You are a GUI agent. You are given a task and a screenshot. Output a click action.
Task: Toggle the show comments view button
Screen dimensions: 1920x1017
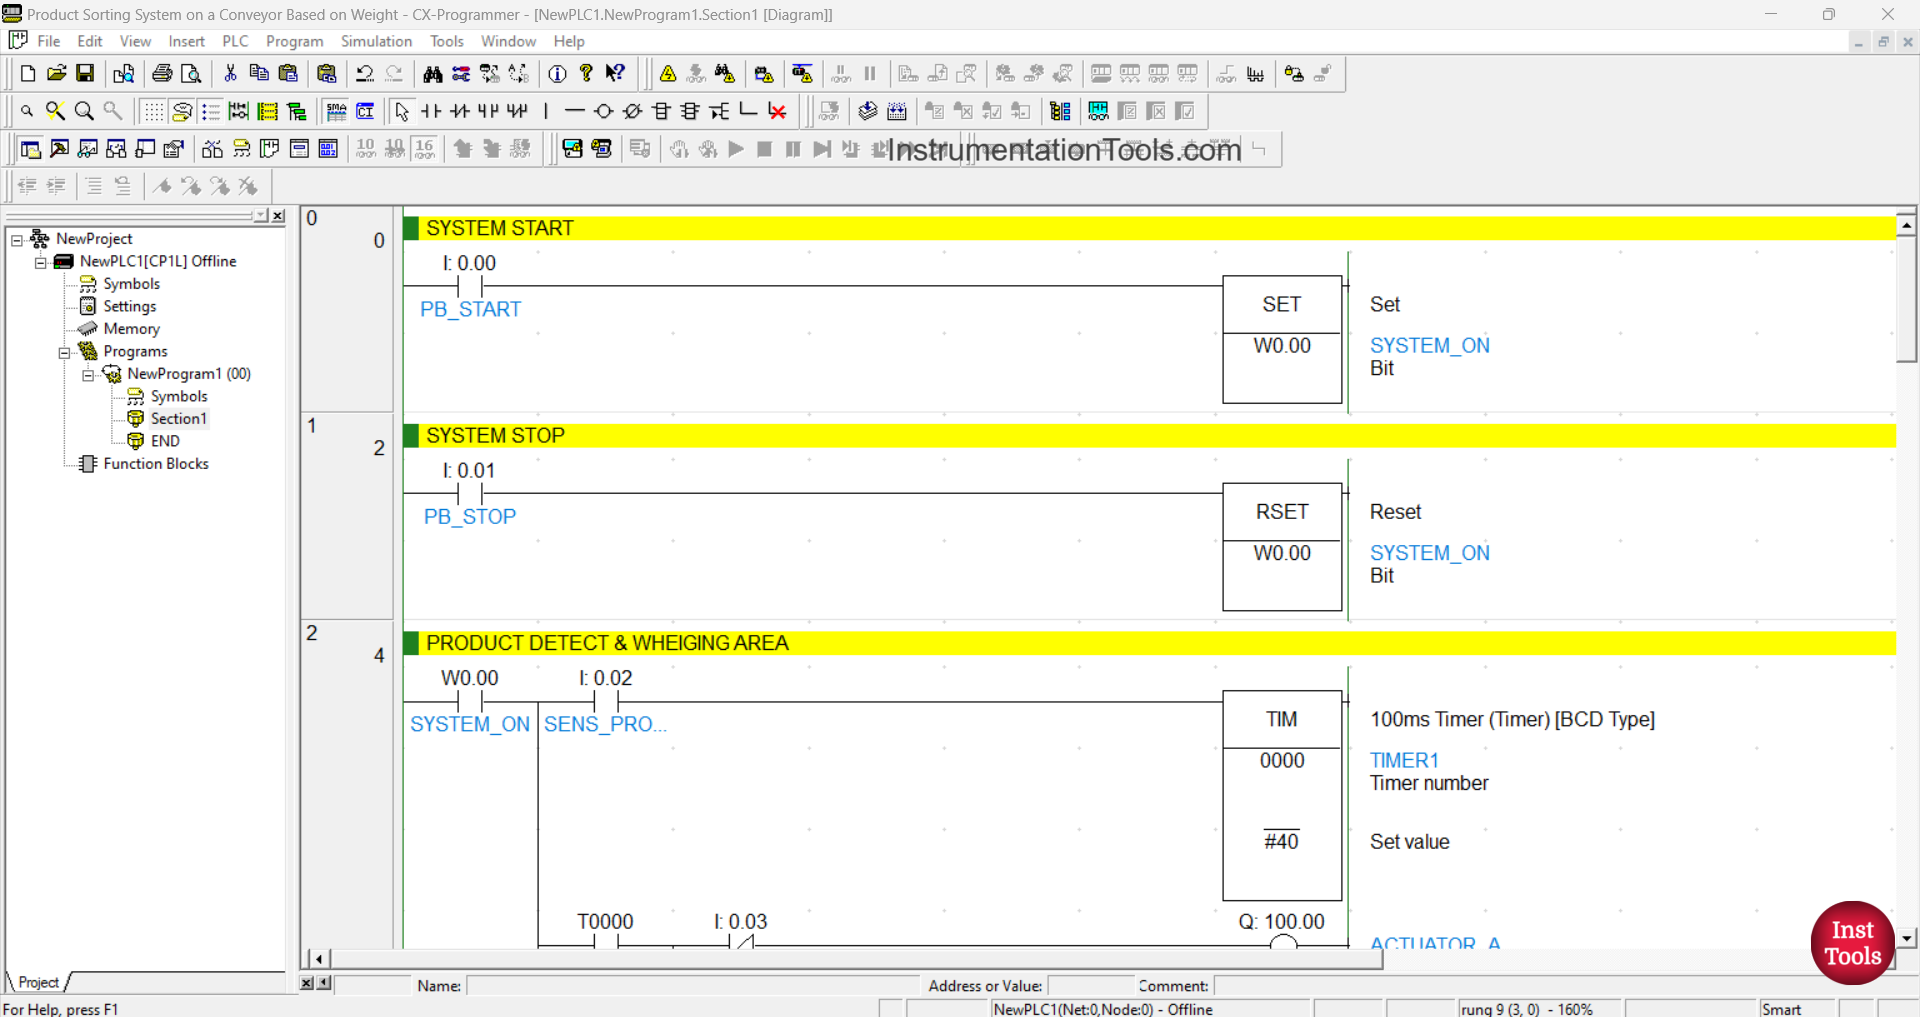click(181, 111)
